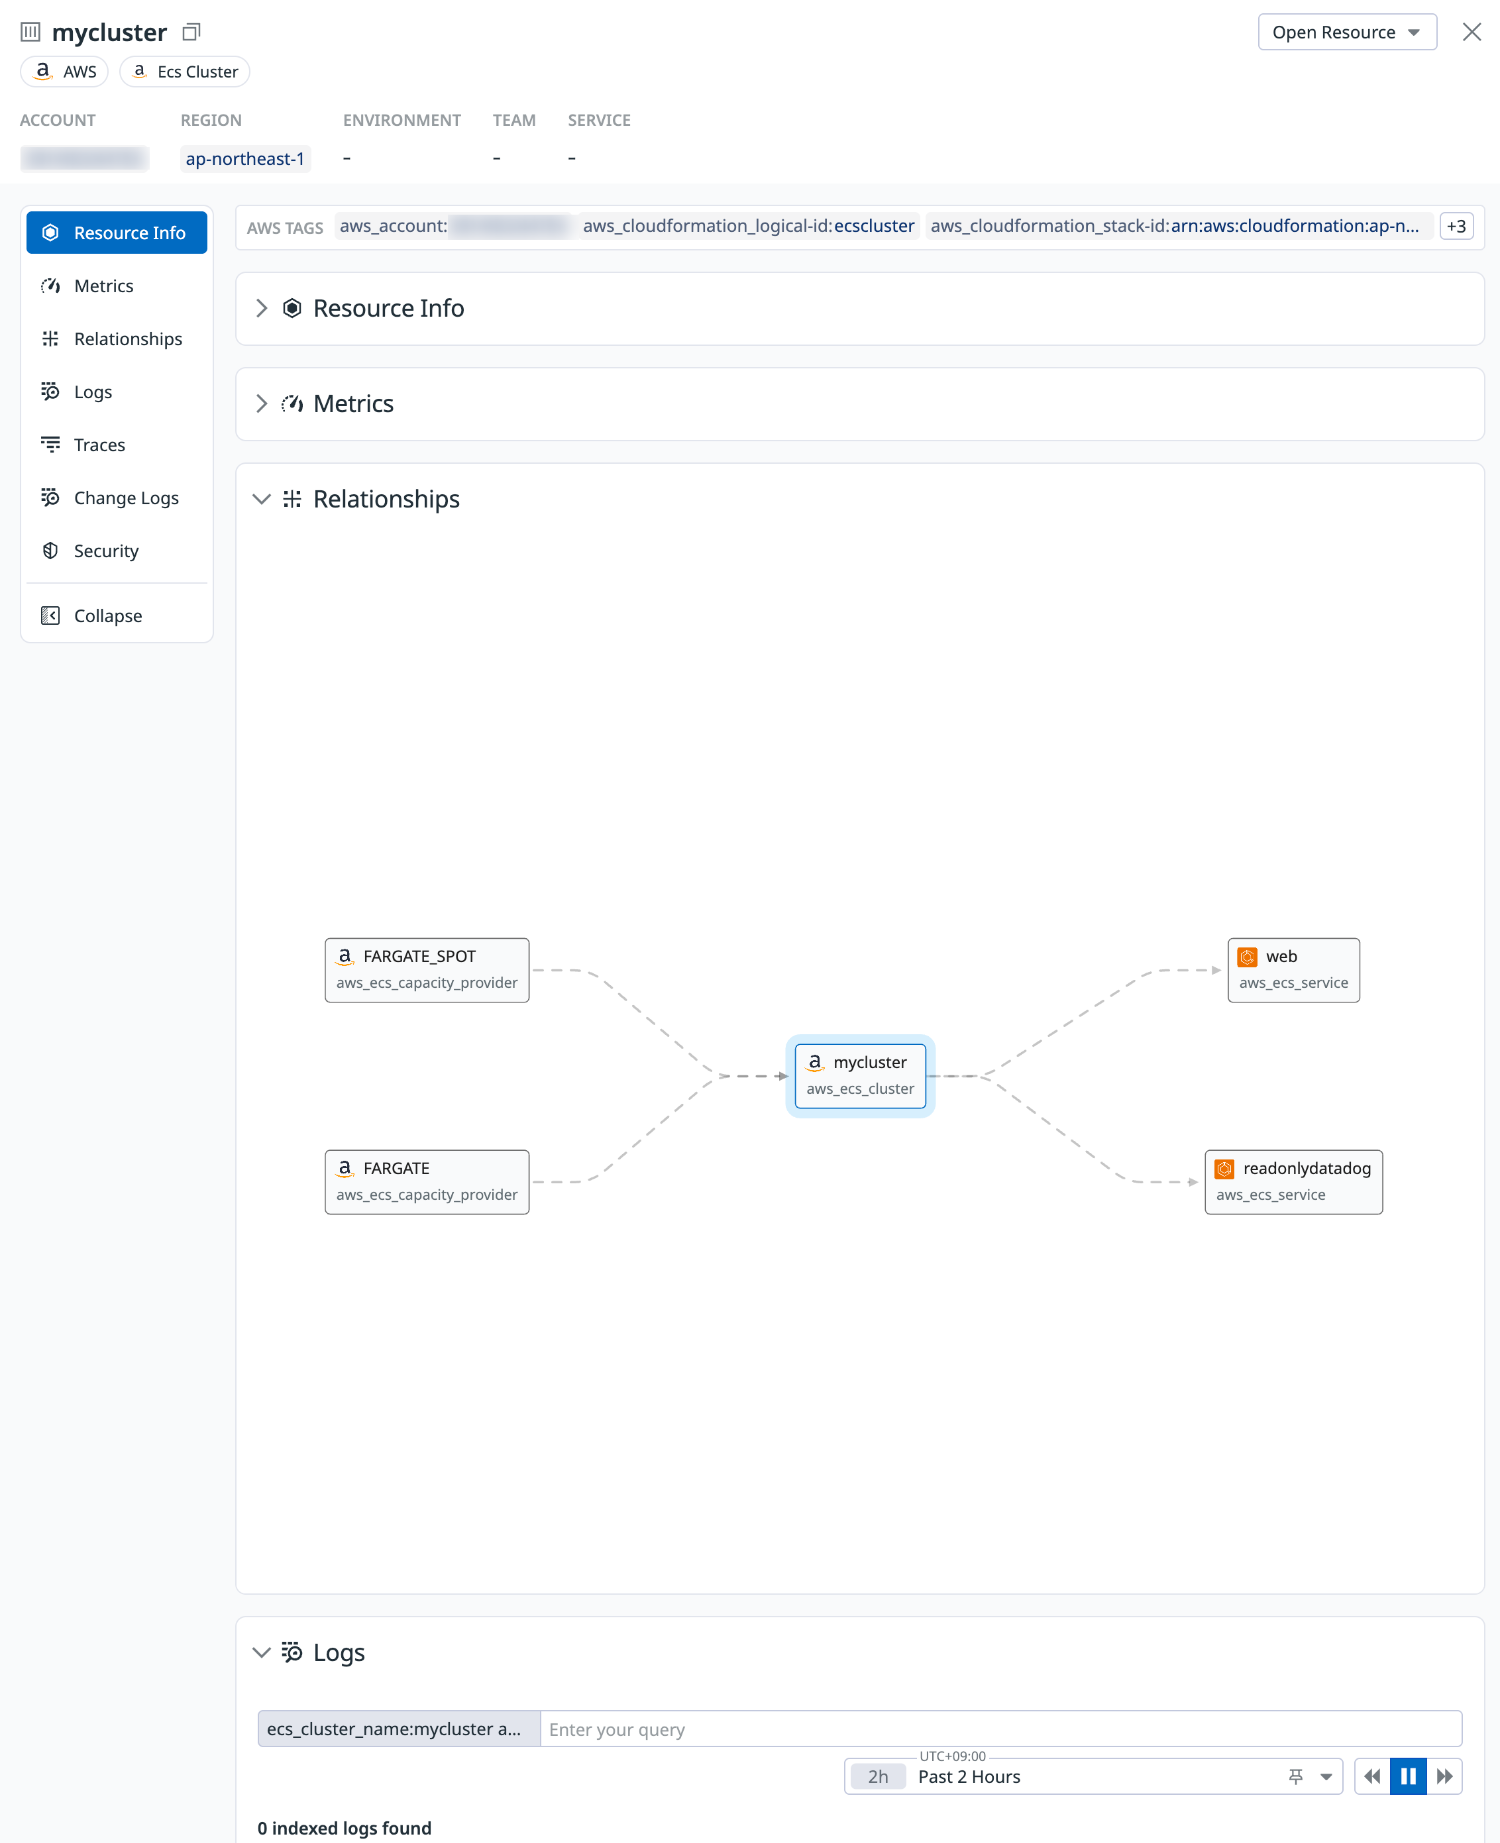
Task: Go to Metrics in sidebar
Action: coord(117,286)
